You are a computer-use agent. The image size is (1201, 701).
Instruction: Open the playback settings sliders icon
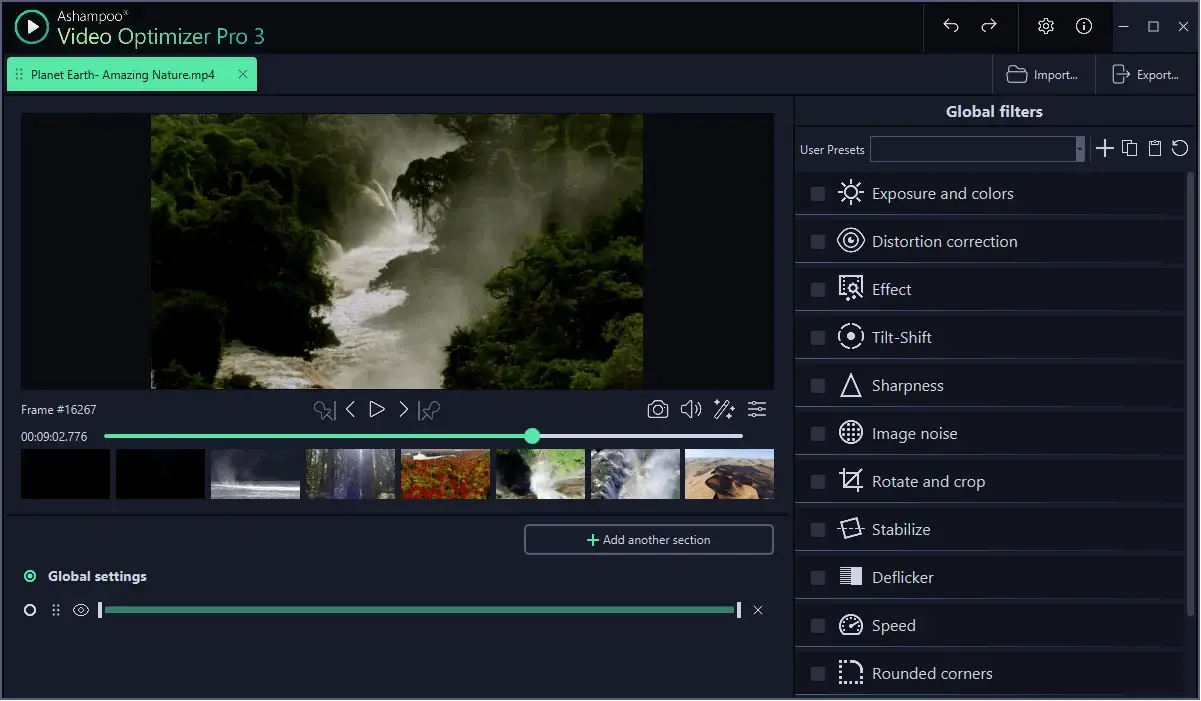pyautogui.click(x=757, y=409)
